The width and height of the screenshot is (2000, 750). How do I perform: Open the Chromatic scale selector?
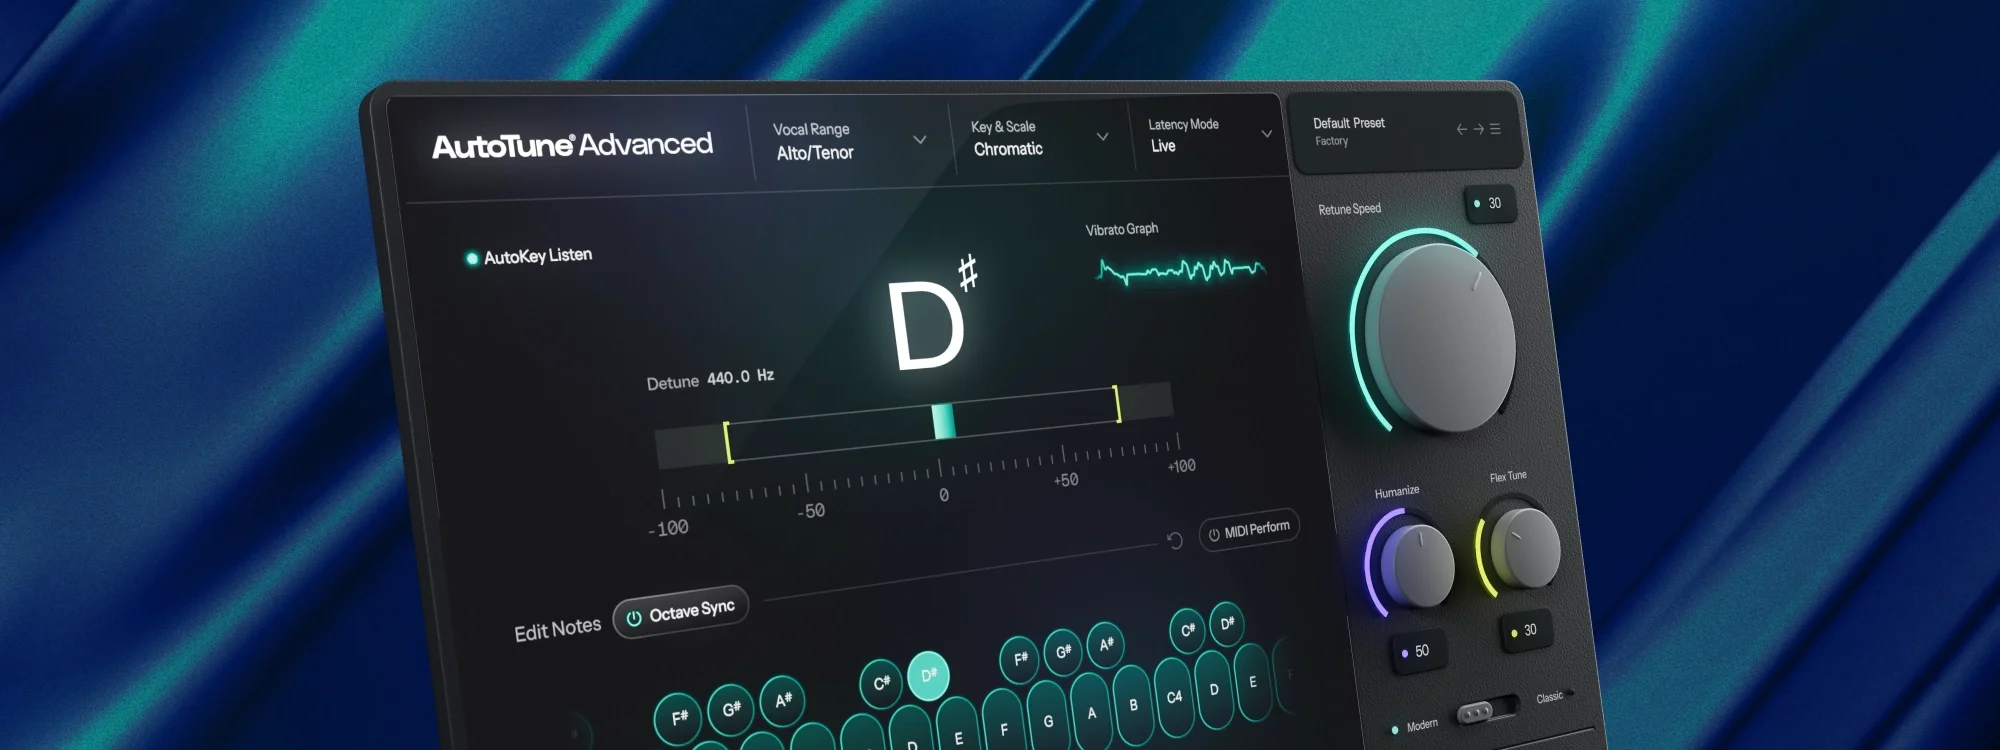1008,149
